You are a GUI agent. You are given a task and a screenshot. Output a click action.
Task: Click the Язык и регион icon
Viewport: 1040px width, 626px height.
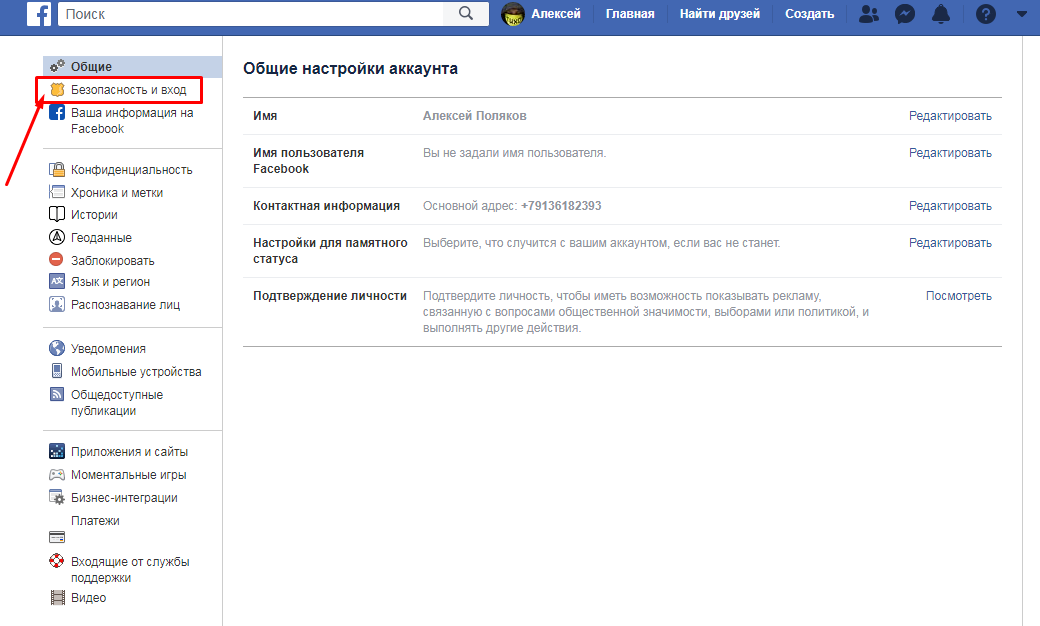coord(57,281)
